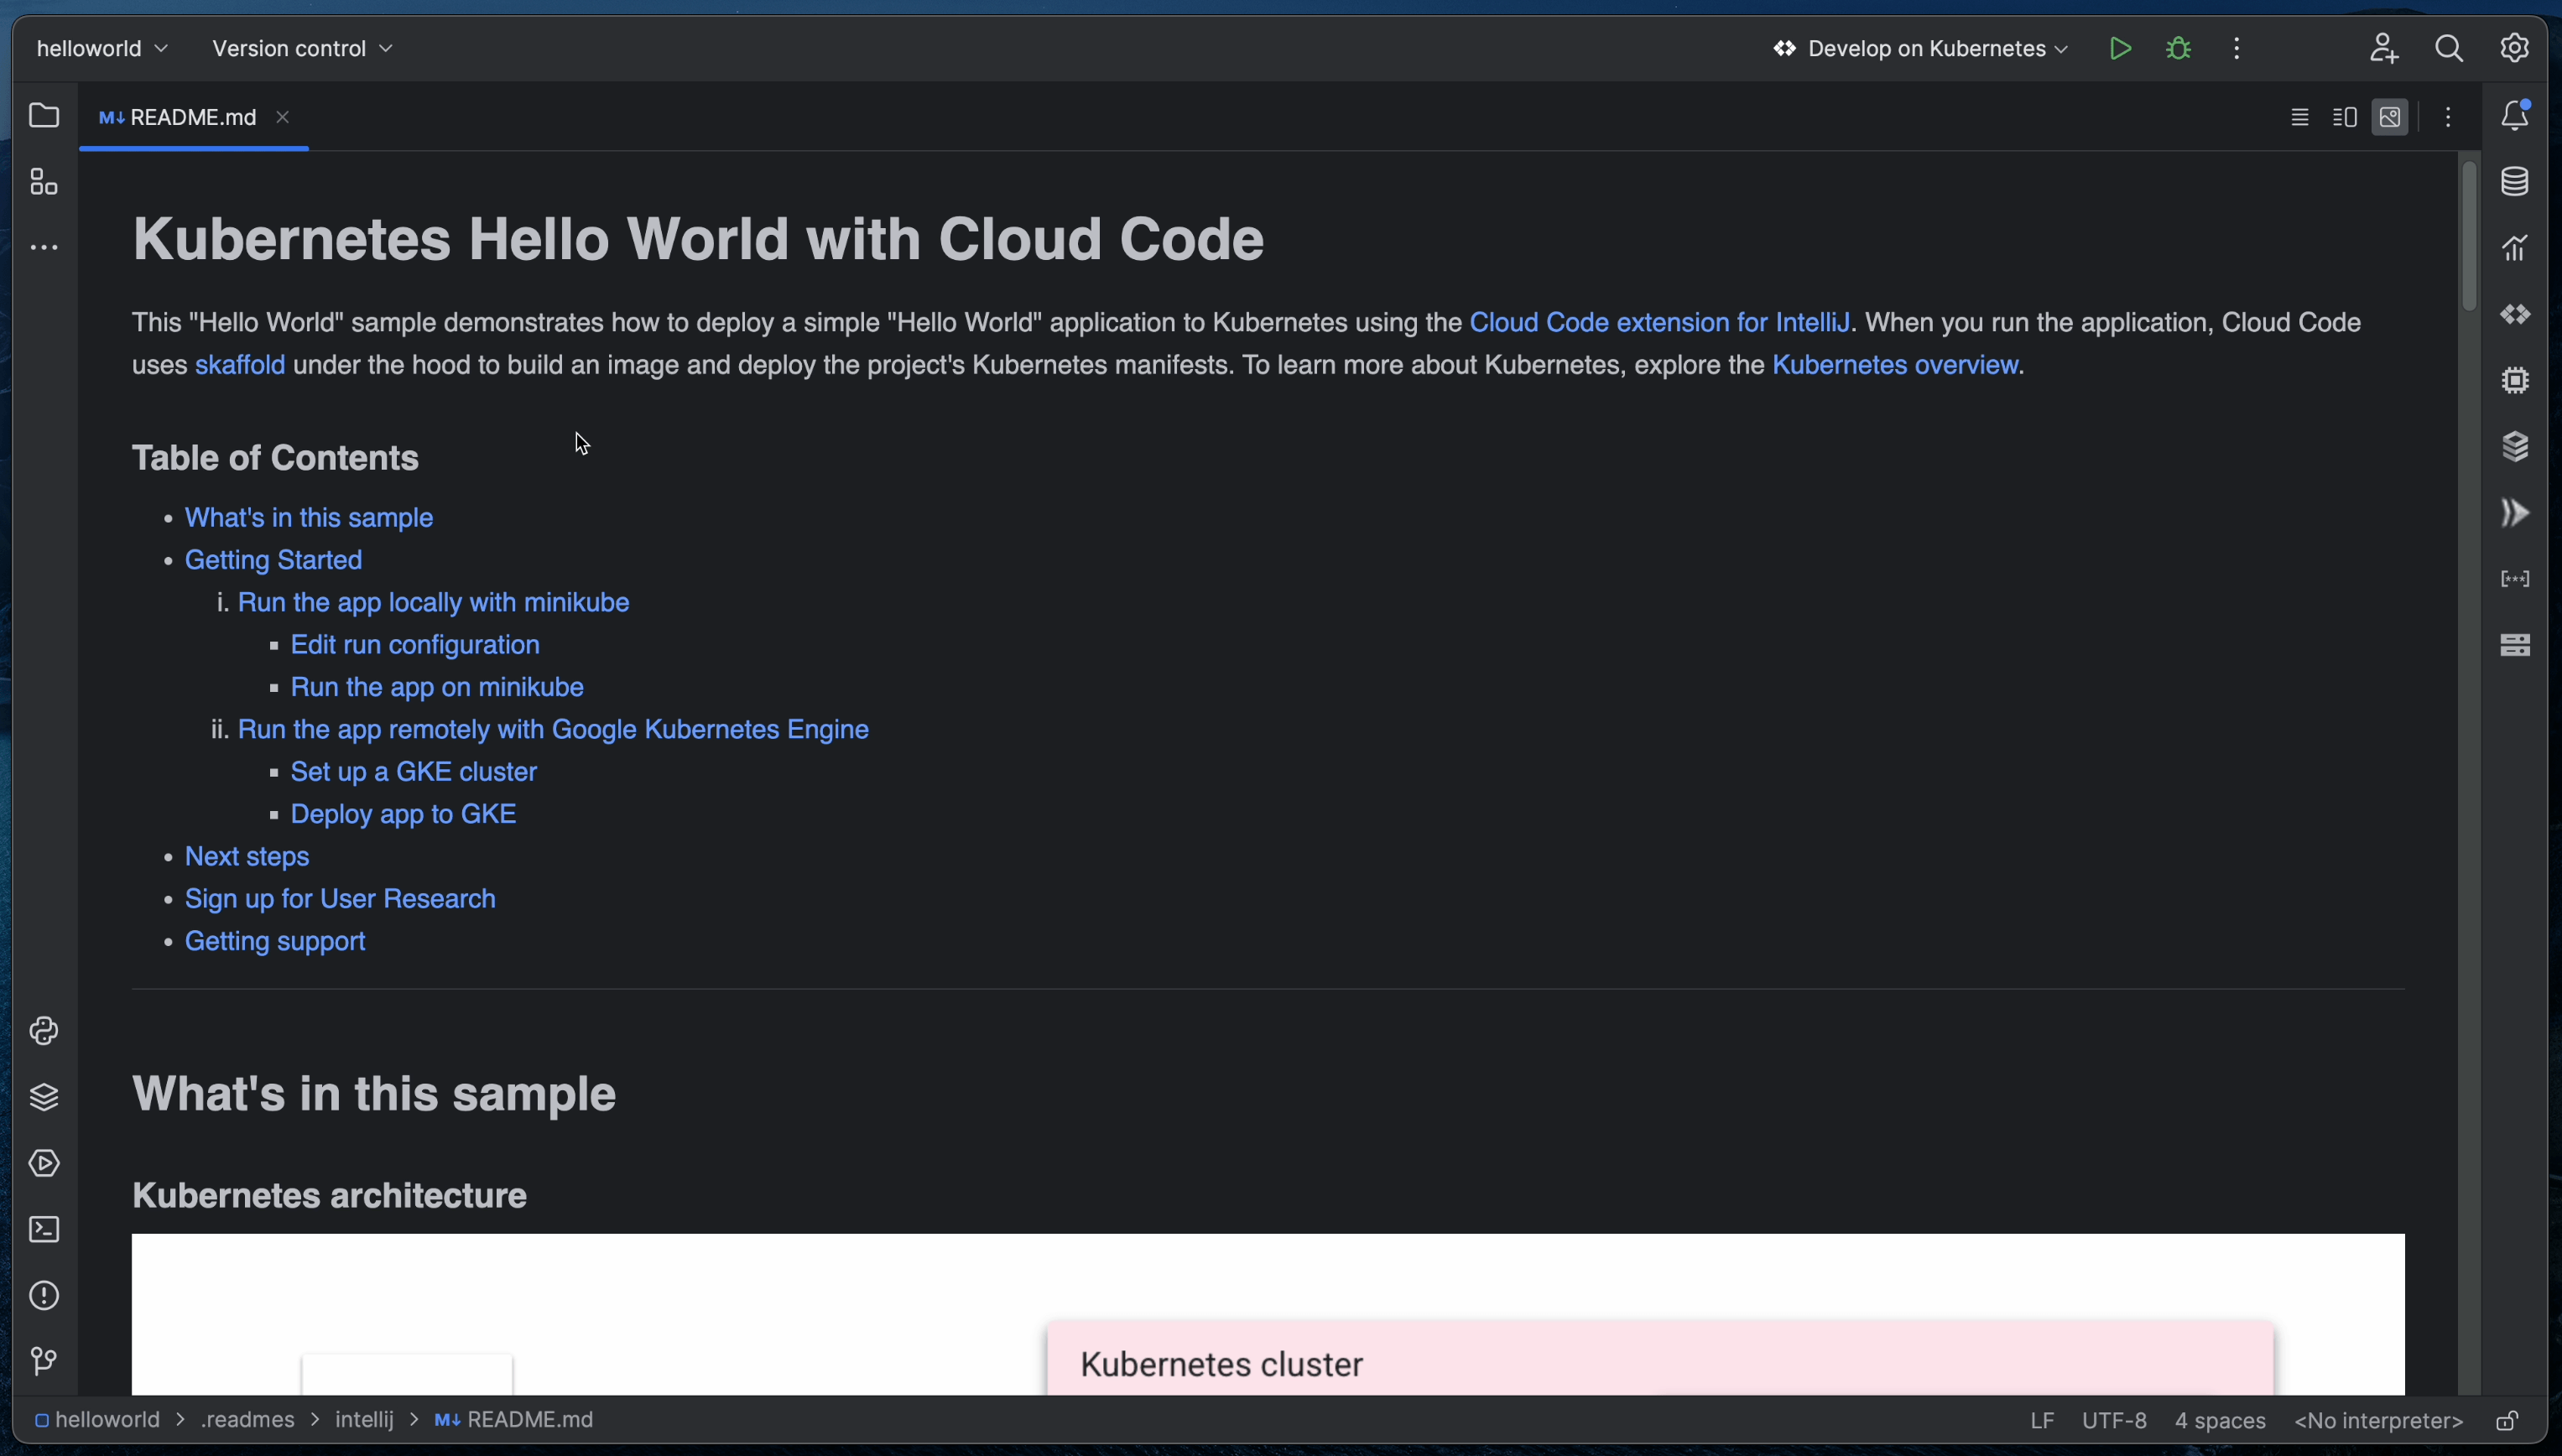Click the Run button in toolbar

click(x=2119, y=48)
